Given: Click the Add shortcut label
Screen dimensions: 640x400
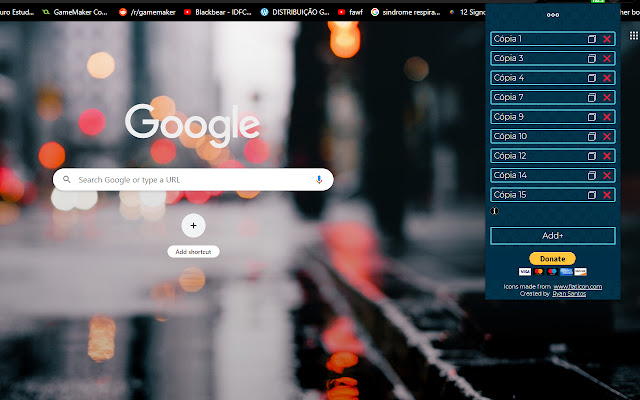Looking at the screenshot, I should pos(193,252).
